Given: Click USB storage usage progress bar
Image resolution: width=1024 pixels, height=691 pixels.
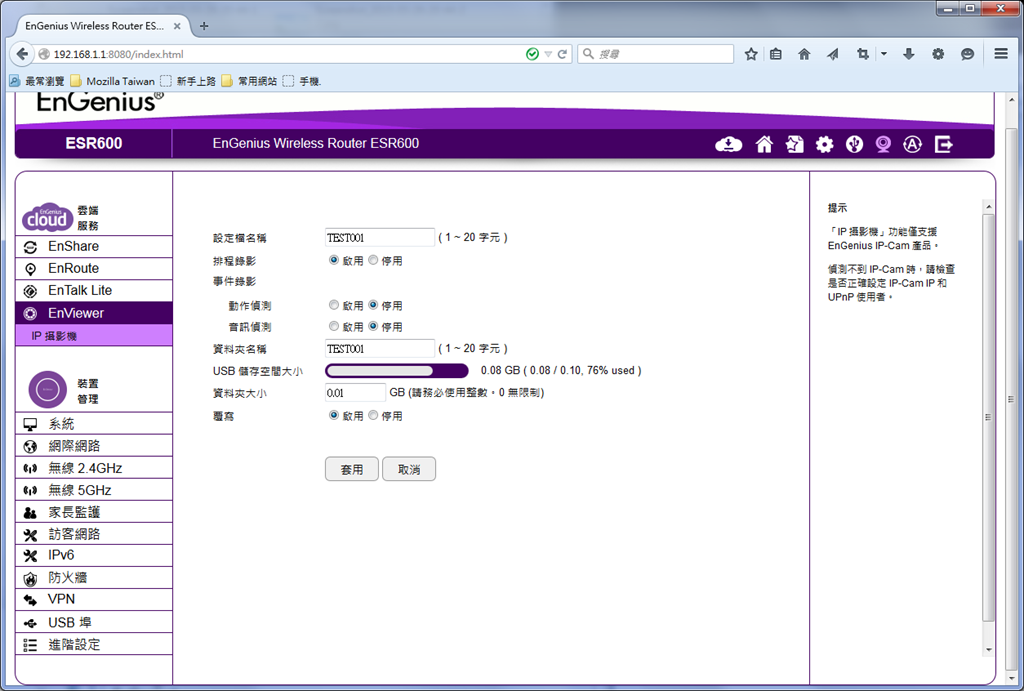Looking at the screenshot, I should (397, 371).
